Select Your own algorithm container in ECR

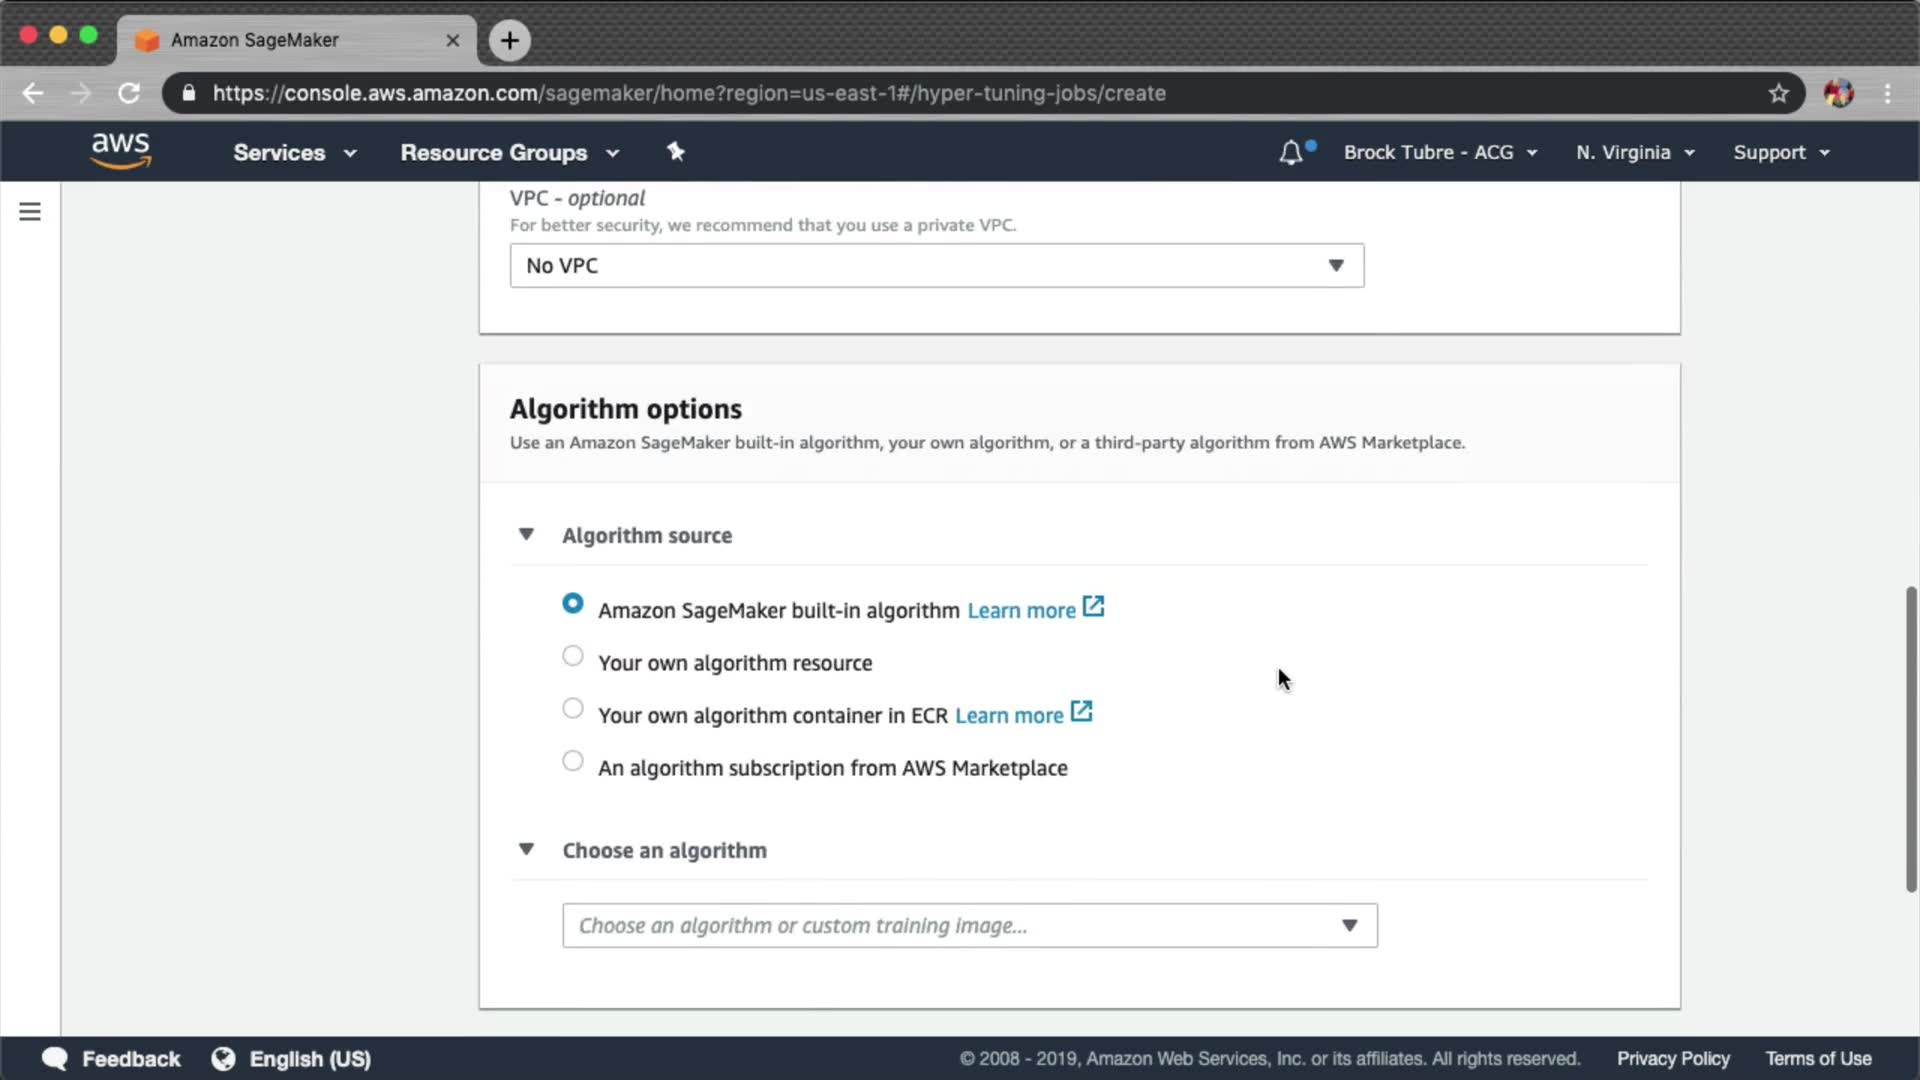tap(573, 709)
